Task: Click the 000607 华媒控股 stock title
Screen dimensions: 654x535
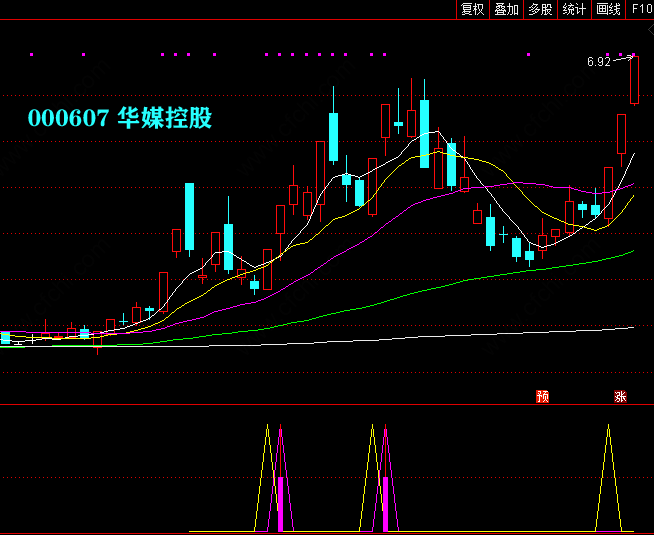Action: (x=120, y=118)
